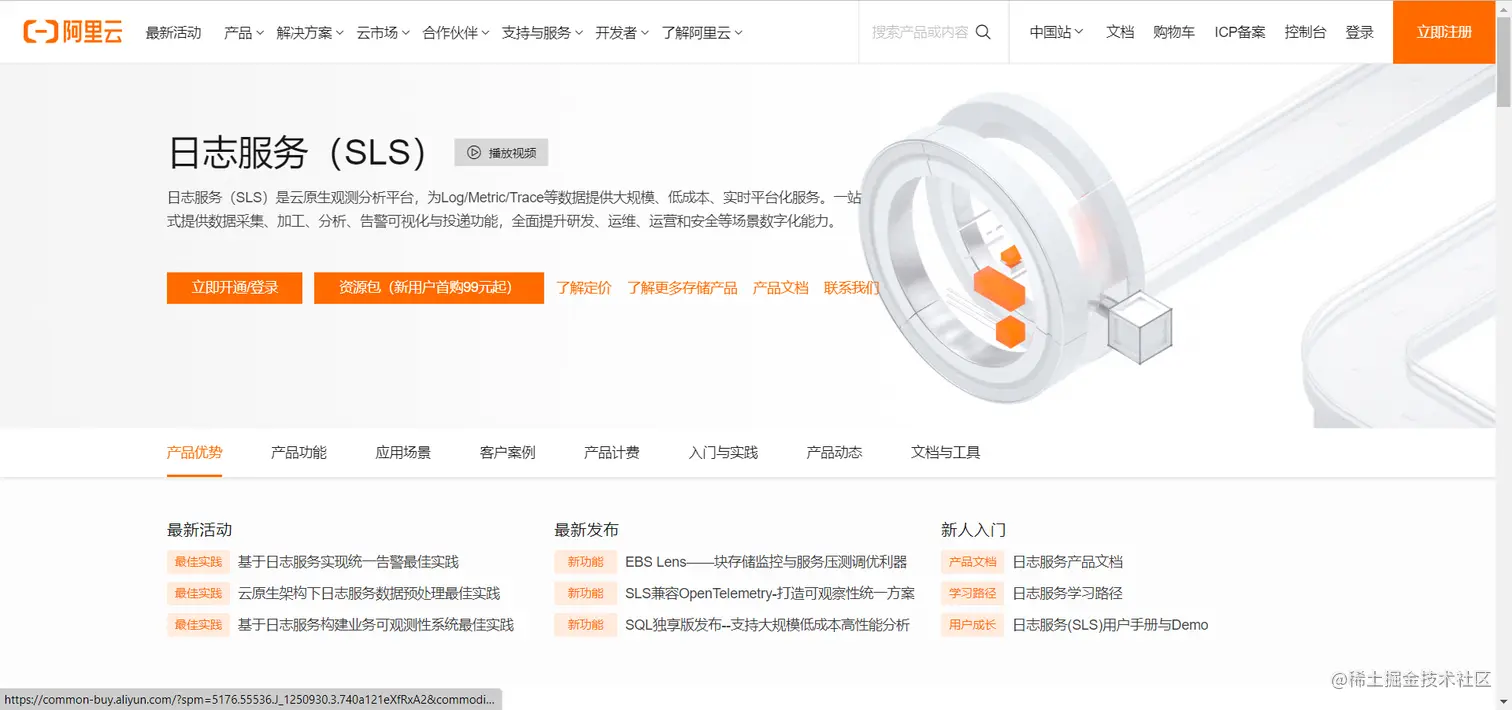The width and height of the screenshot is (1512, 710).
Task: Open the 最新活动 header menu item
Action: pyautogui.click(x=174, y=33)
